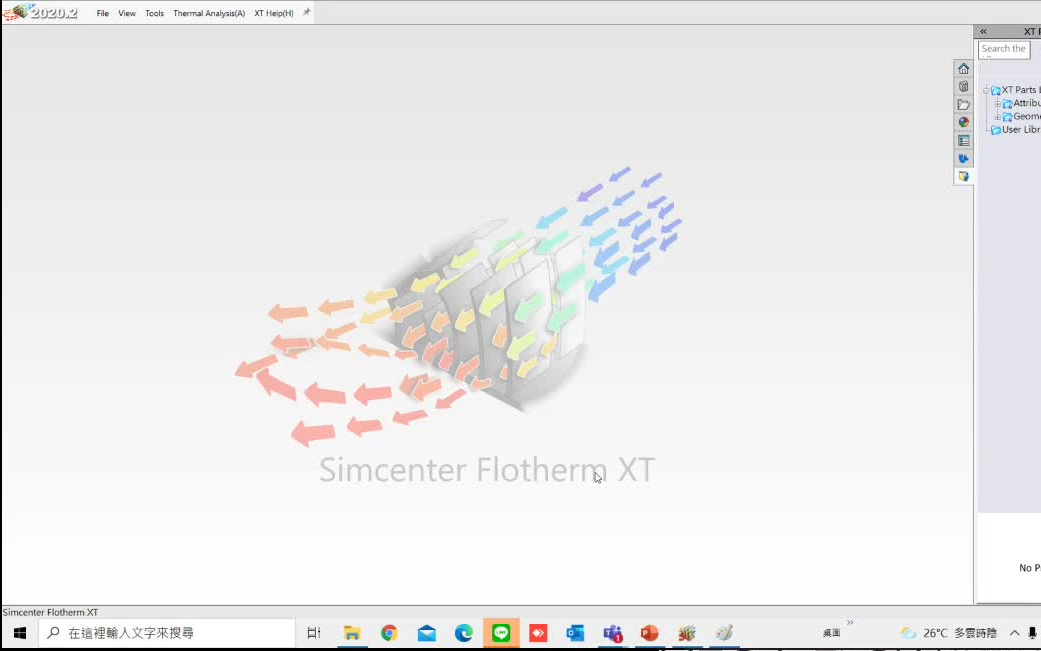Launch Google Chrome from the taskbar
1041x651 pixels.
(x=389, y=633)
